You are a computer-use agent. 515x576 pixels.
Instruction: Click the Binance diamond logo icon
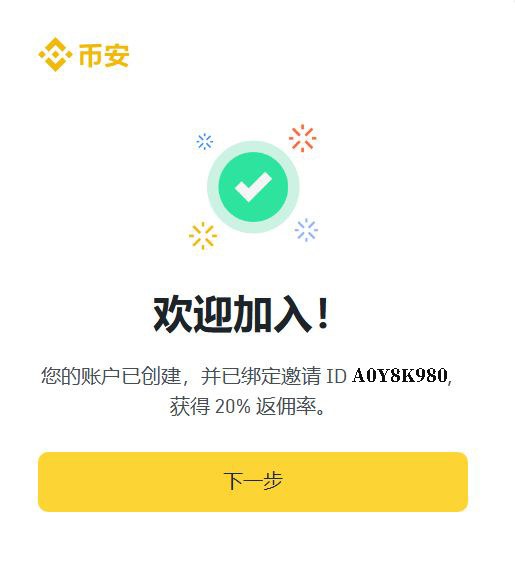coord(55,54)
